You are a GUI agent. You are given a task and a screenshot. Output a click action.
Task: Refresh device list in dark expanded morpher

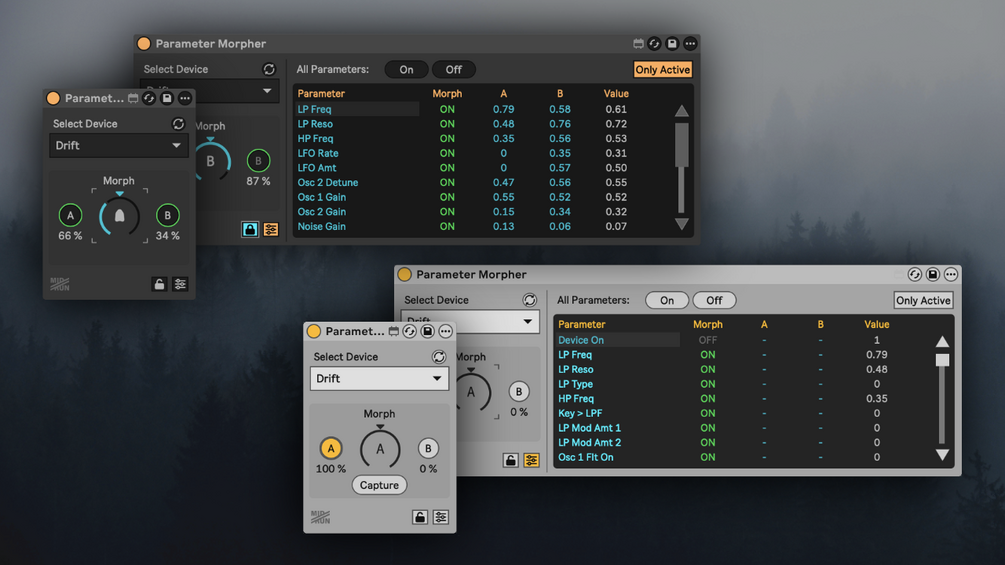(269, 69)
